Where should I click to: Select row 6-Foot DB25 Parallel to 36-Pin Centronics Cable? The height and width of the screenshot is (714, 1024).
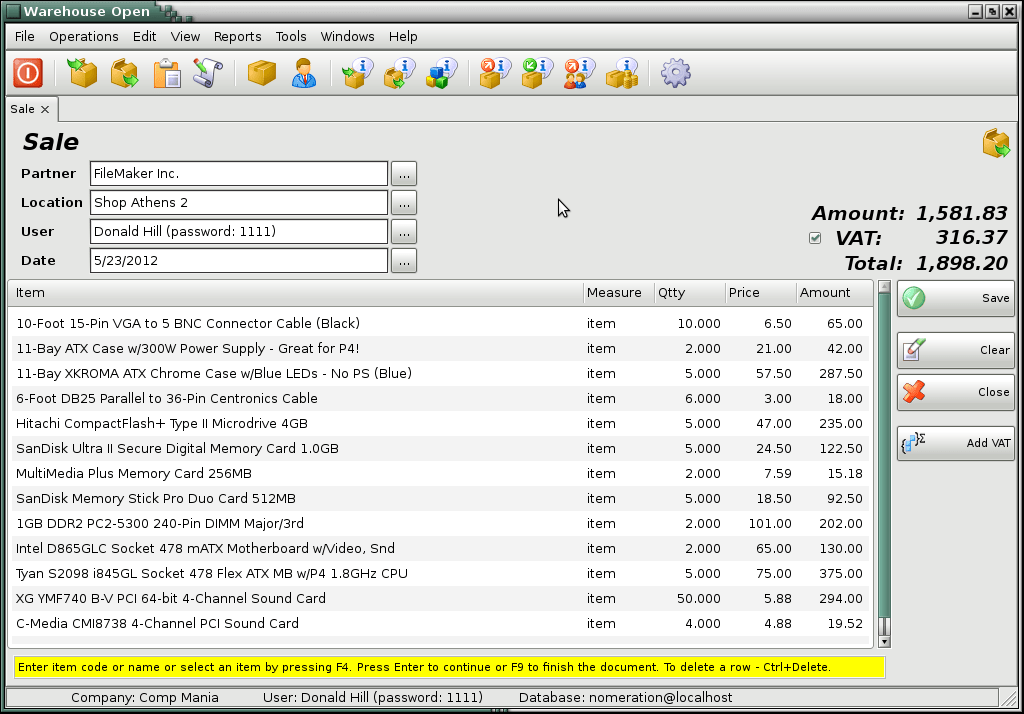(x=440, y=398)
